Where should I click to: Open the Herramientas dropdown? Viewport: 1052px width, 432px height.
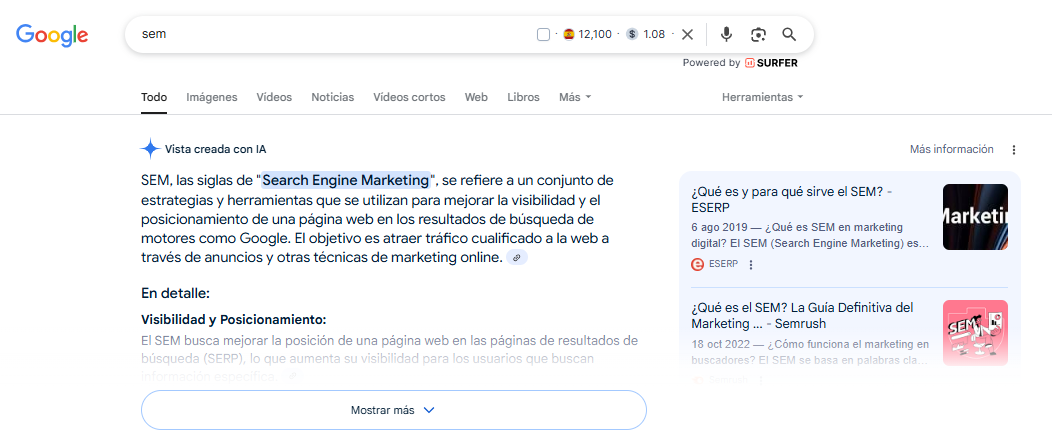coord(762,97)
